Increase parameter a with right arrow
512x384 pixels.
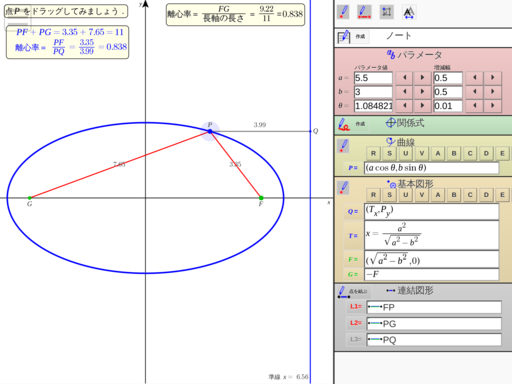point(422,78)
